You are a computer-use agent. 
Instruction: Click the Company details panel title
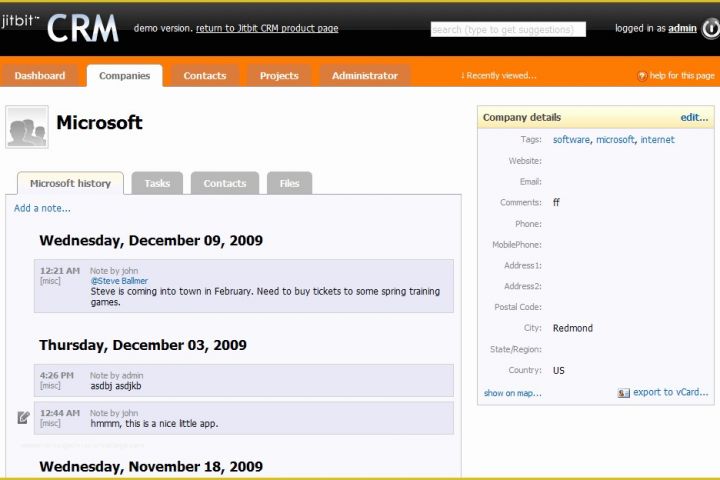pos(522,117)
